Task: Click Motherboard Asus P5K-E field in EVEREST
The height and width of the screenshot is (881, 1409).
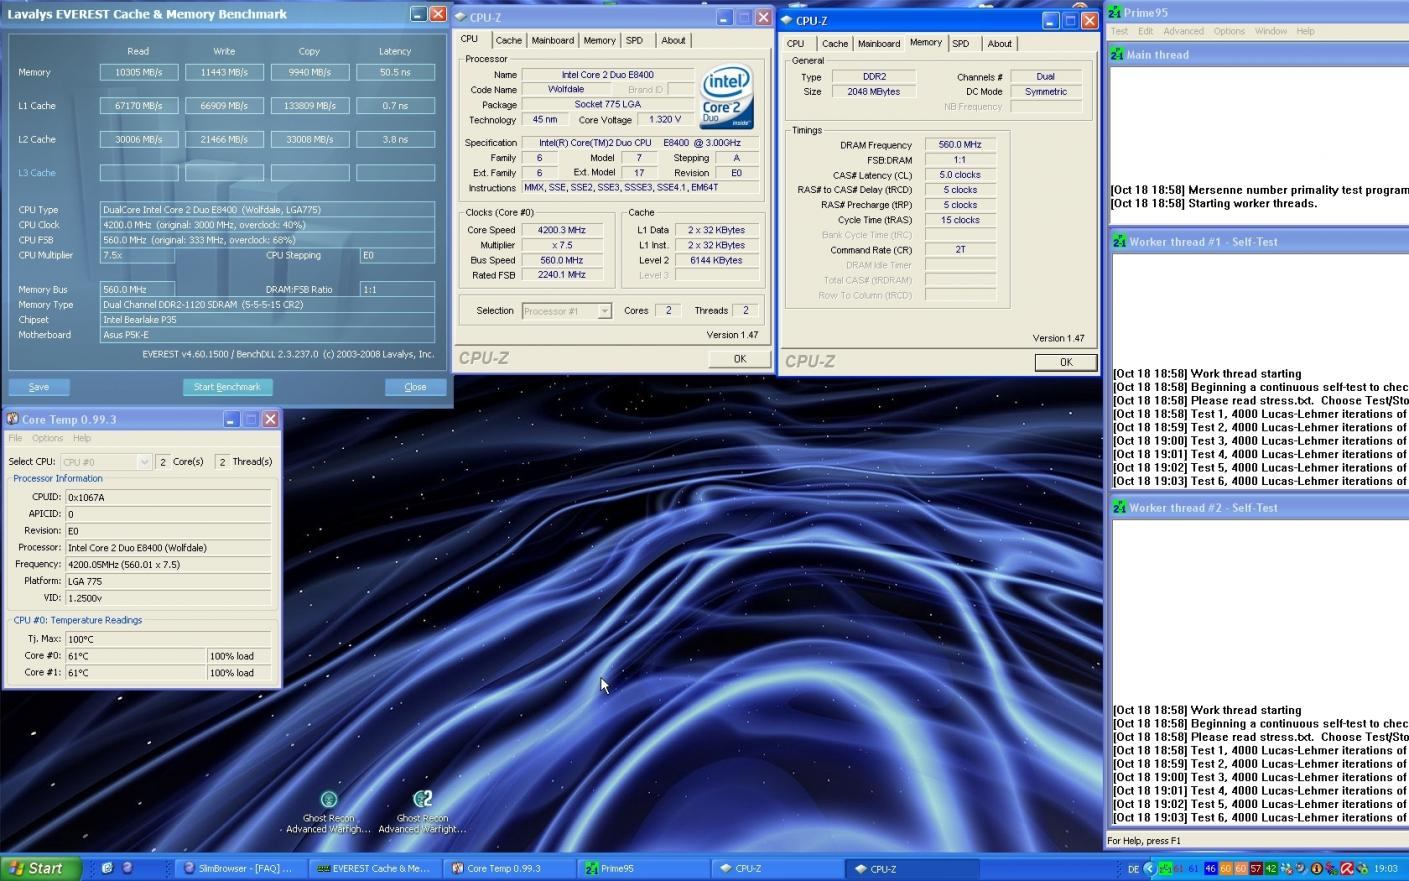Action: click(267, 335)
